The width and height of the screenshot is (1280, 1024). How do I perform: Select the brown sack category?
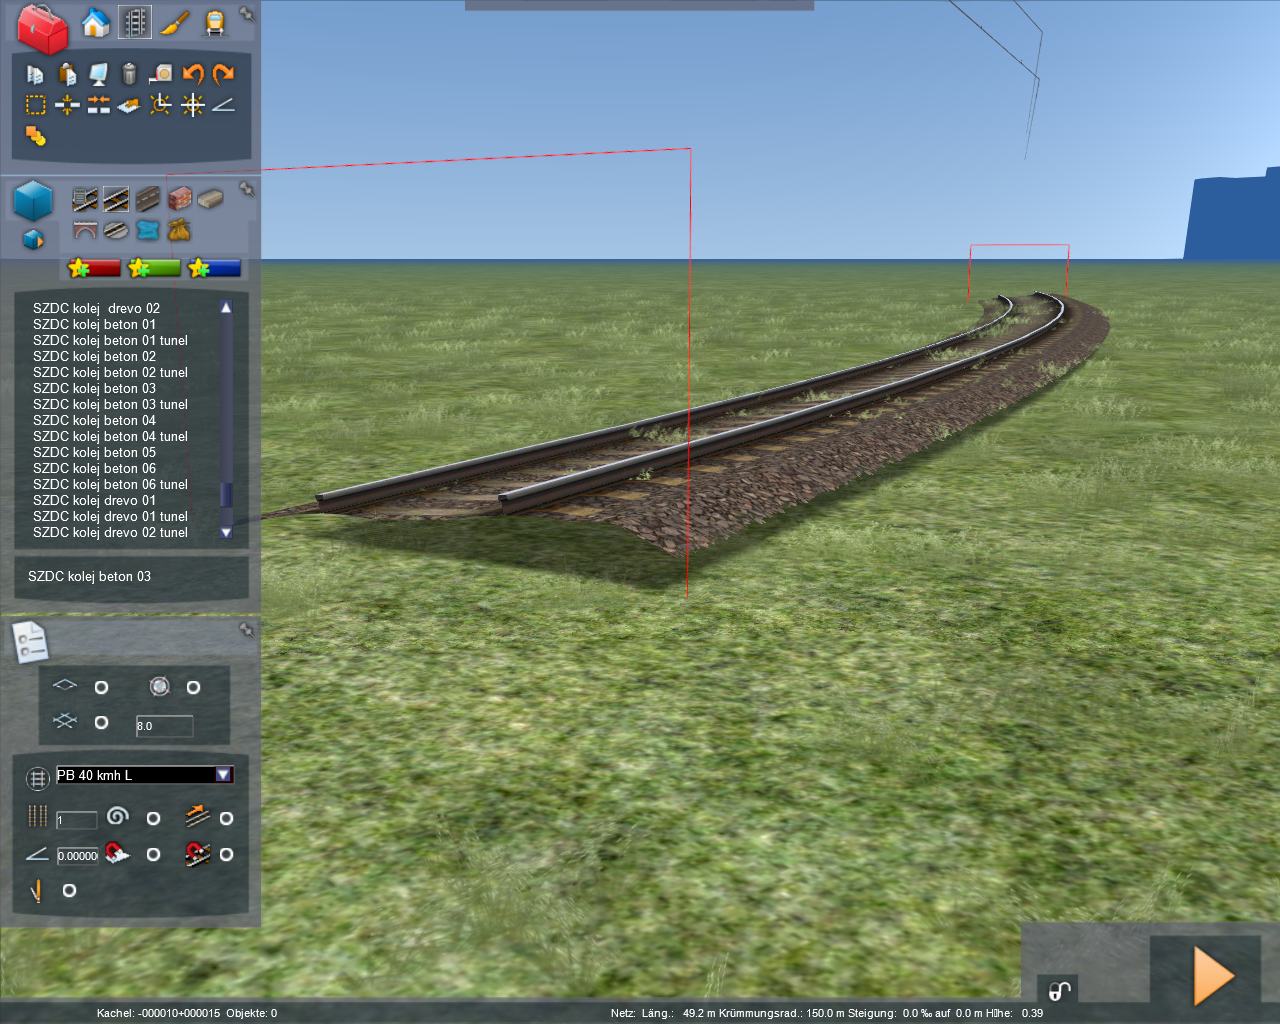pos(179,231)
